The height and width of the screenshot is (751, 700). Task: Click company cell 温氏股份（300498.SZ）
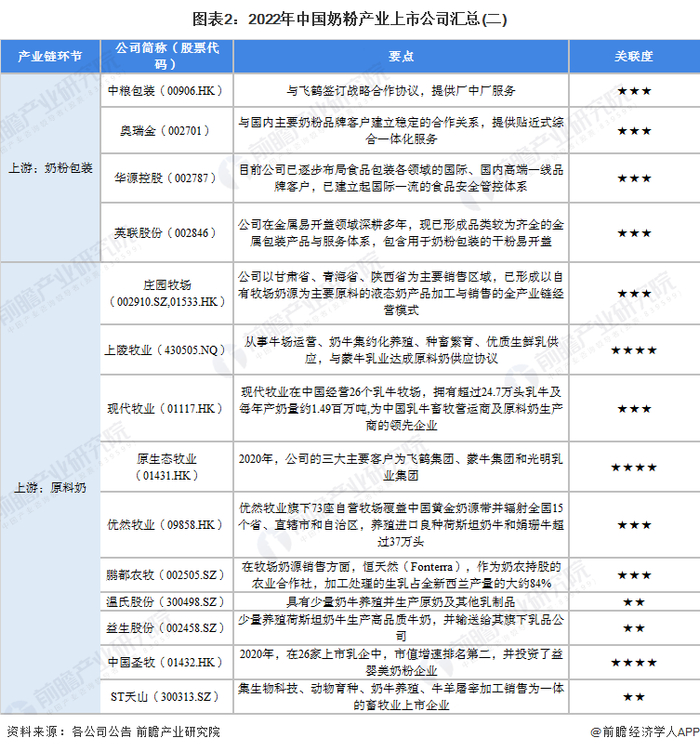167,602
